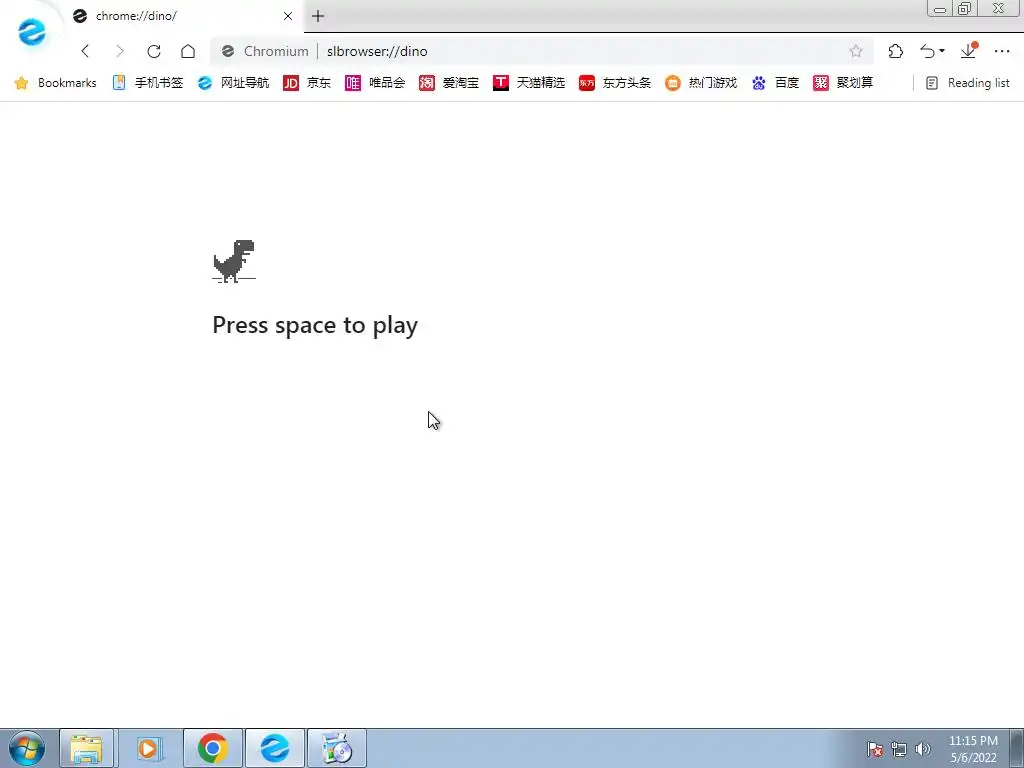Click the forward navigation arrow
Image resolution: width=1024 pixels, height=768 pixels.
click(120, 51)
